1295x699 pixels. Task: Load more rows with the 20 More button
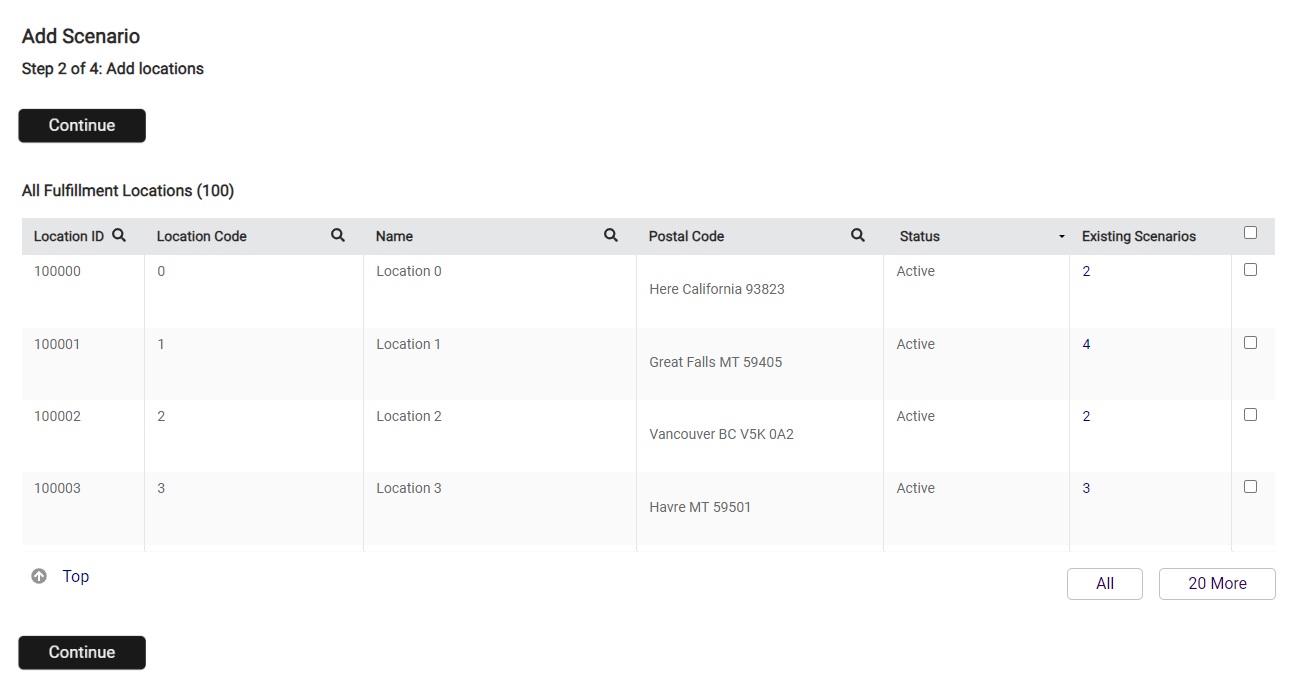[1216, 583]
